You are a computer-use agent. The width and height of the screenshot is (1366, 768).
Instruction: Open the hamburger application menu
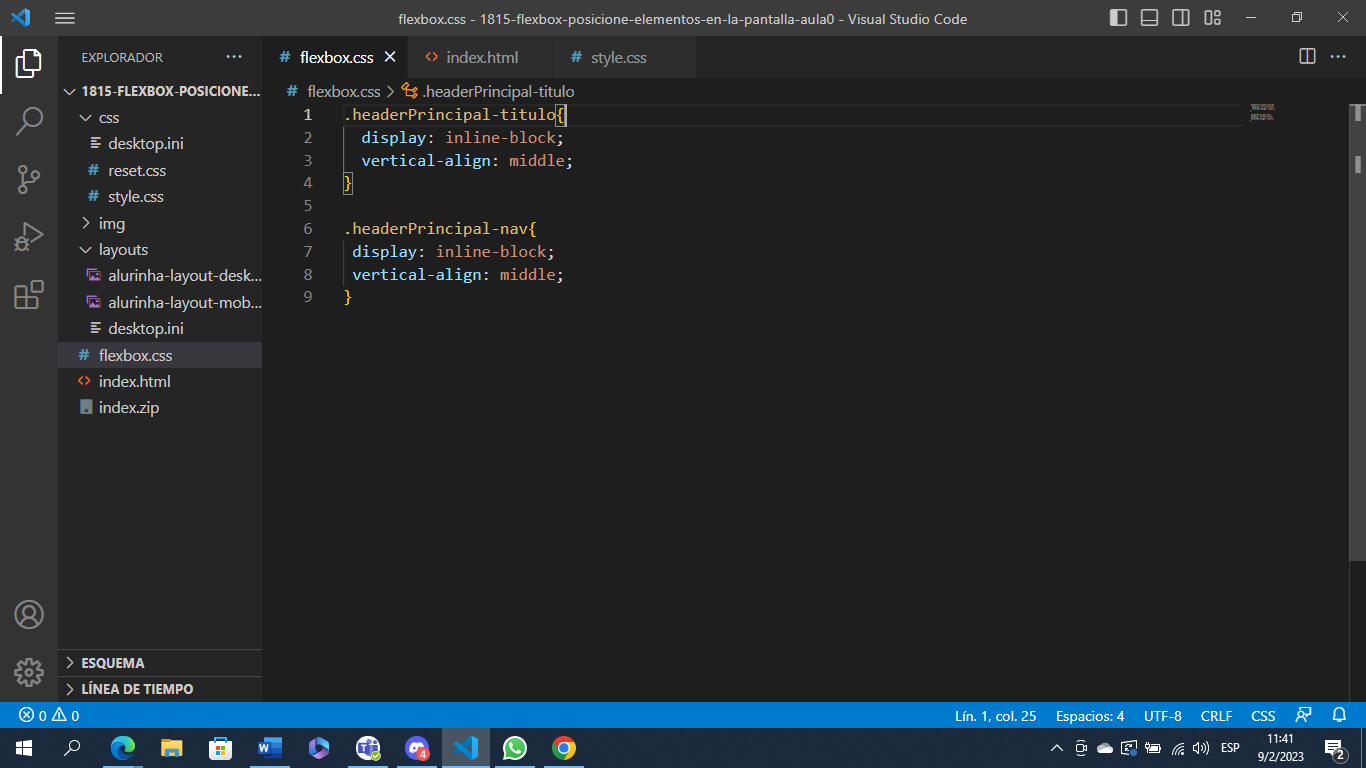65,18
